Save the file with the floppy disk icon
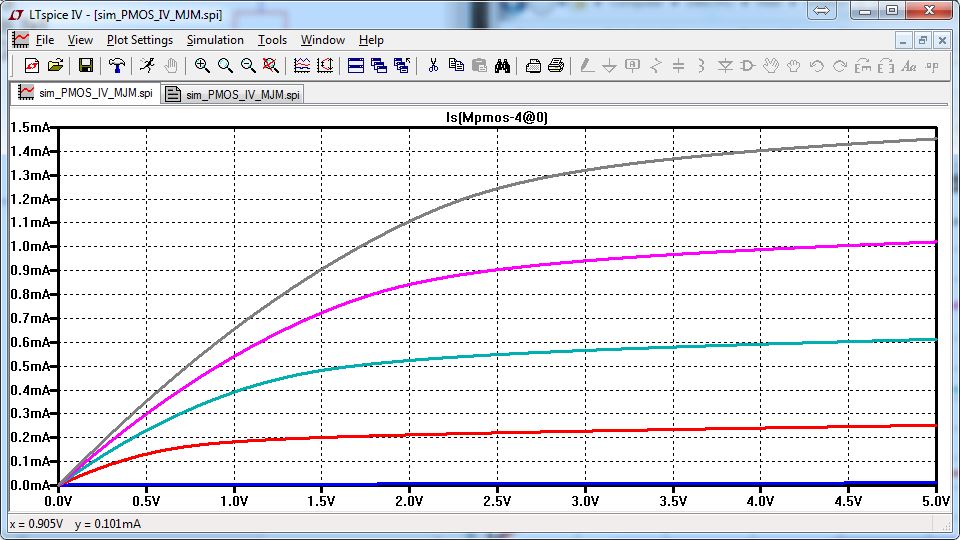This screenshot has width=960, height=540. click(86, 66)
